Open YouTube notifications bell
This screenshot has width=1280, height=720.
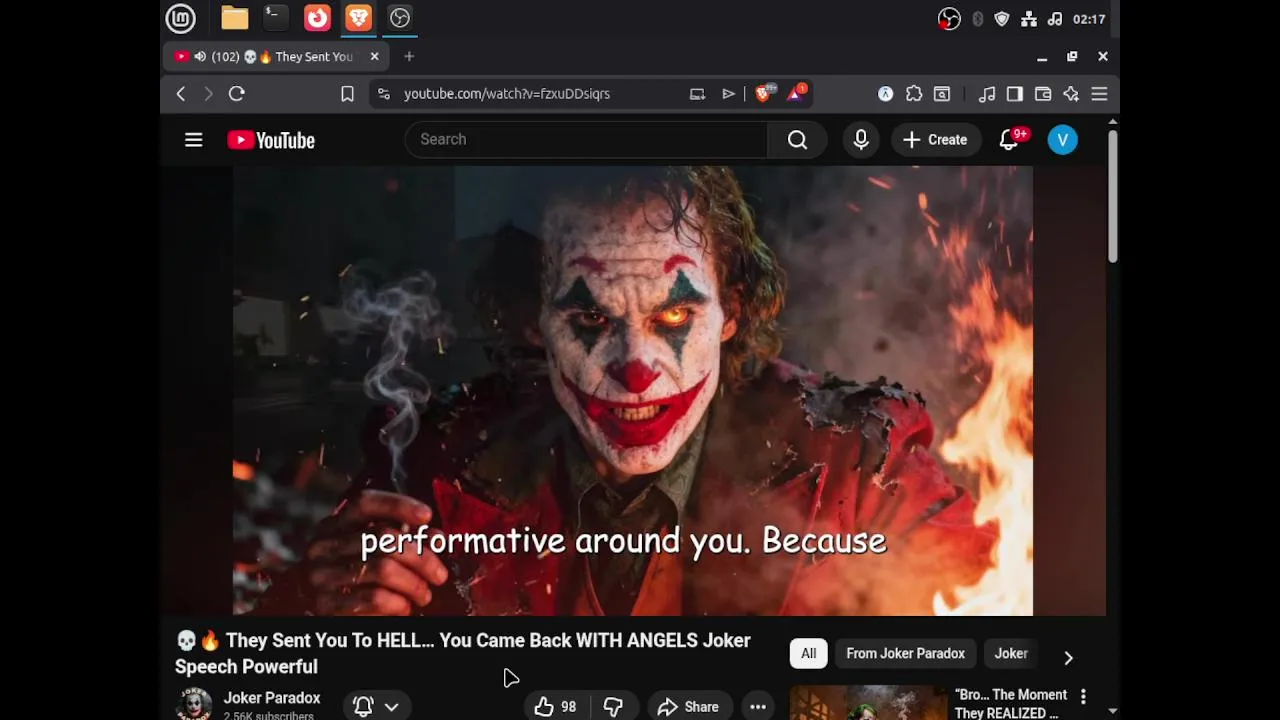(x=1010, y=140)
